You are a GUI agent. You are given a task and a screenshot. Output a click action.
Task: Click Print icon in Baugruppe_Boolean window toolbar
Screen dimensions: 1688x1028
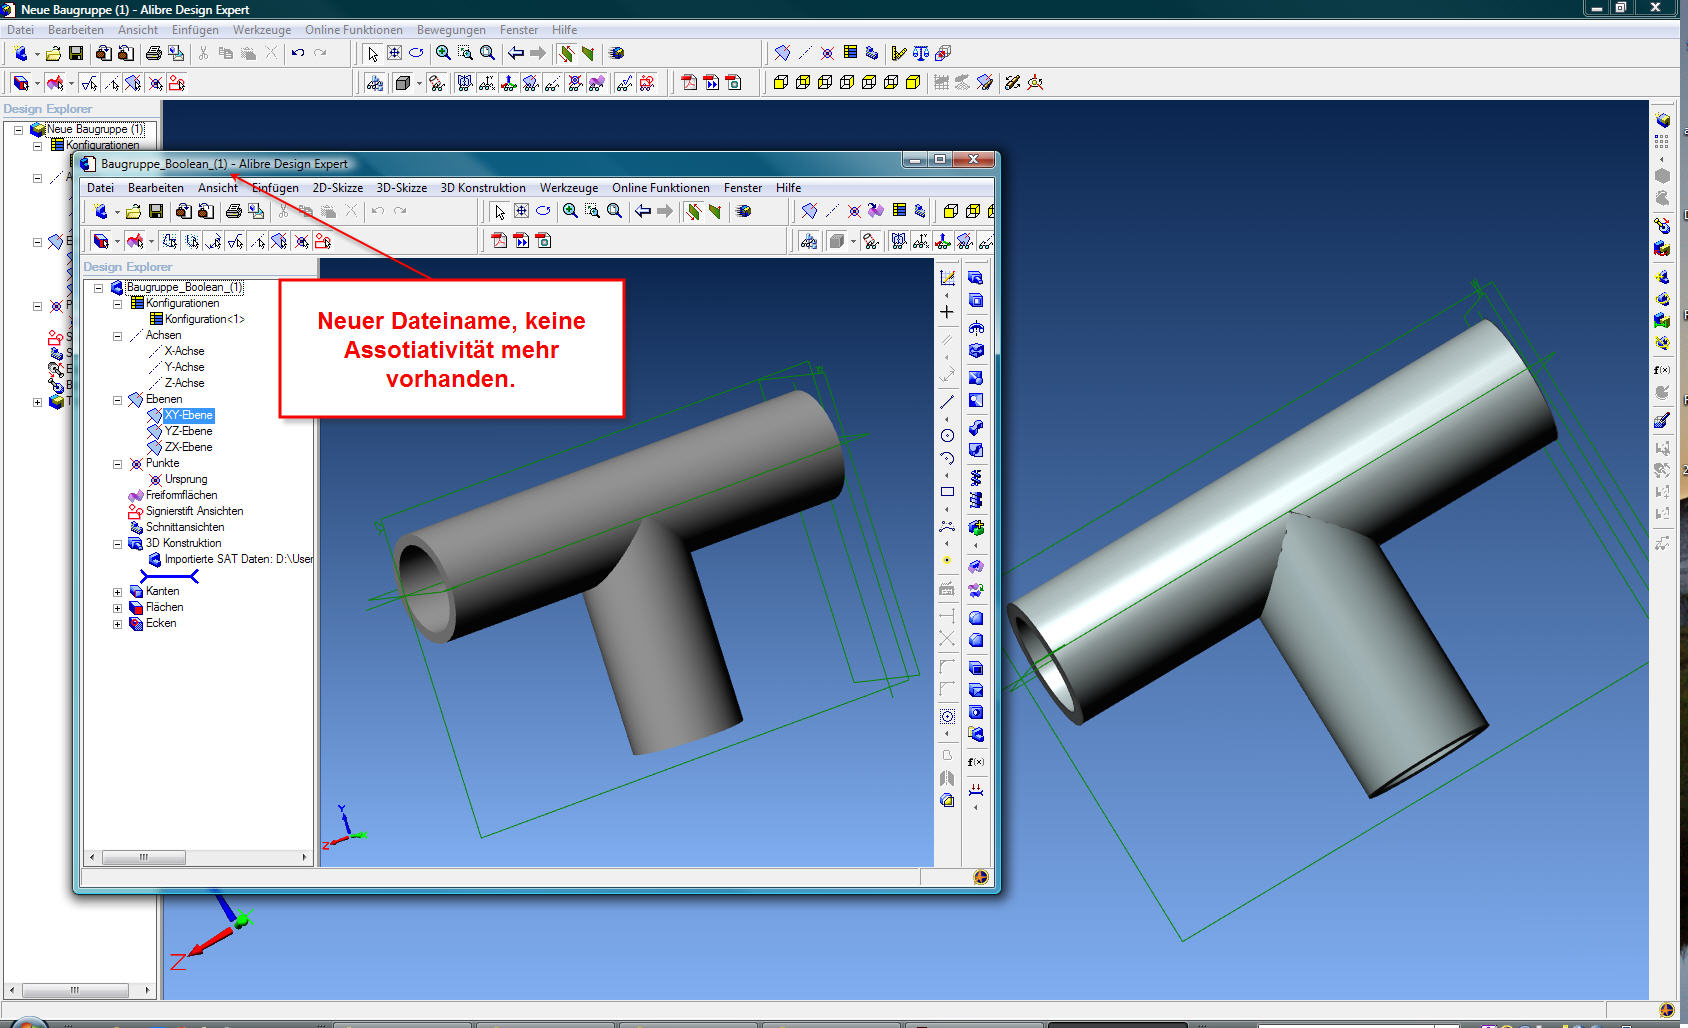coord(233,211)
